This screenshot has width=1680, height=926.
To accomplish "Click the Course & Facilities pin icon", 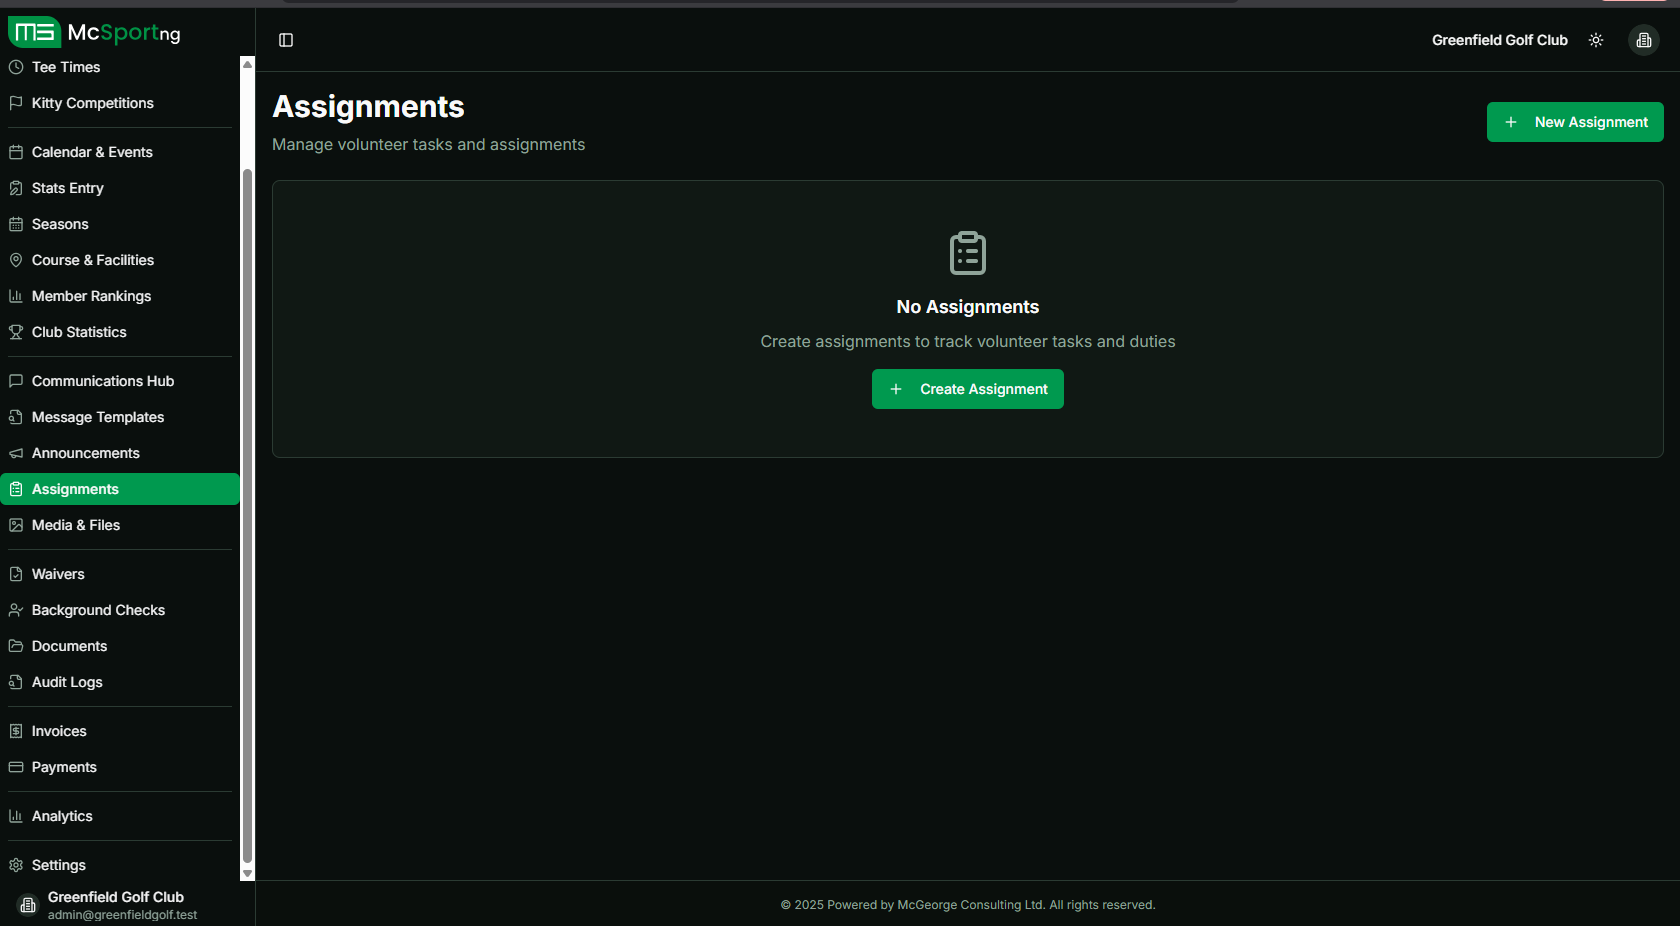I will pos(16,260).
